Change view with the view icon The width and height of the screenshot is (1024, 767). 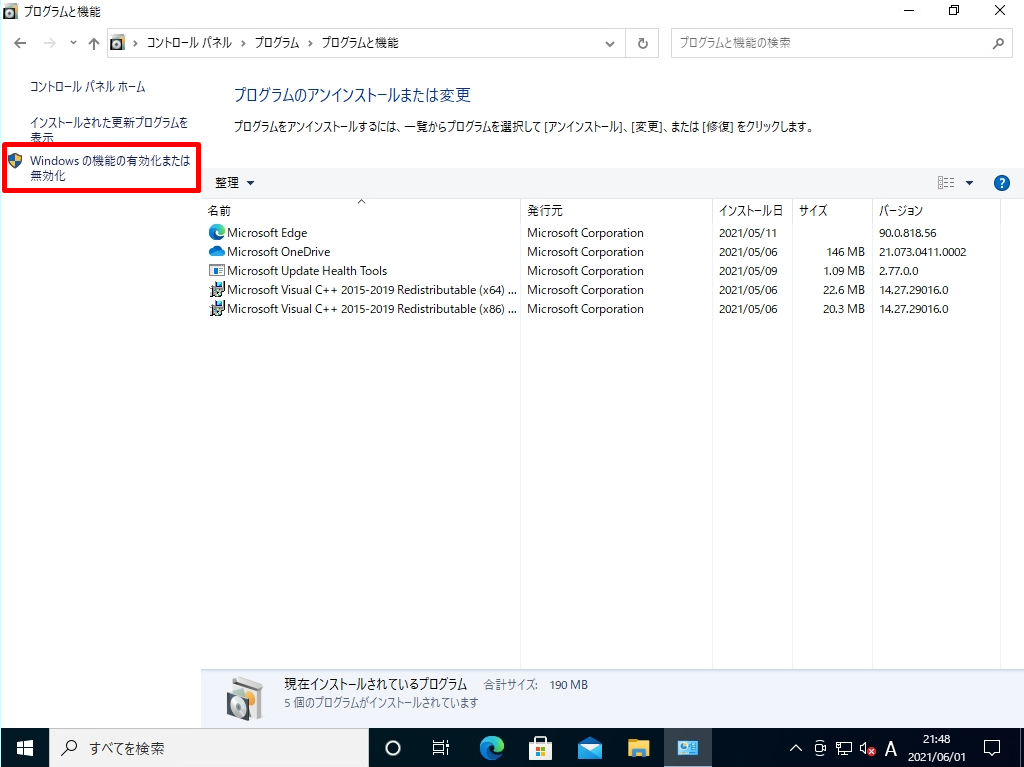click(946, 183)
